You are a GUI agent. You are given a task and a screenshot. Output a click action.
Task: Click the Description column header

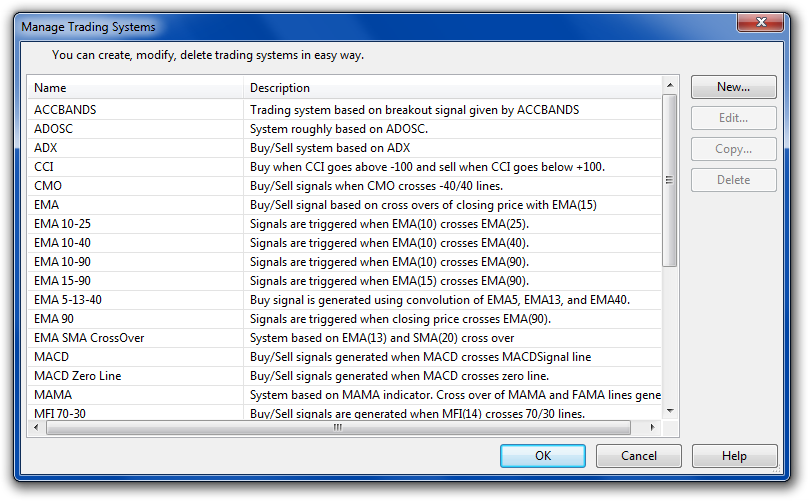point(452,88)
